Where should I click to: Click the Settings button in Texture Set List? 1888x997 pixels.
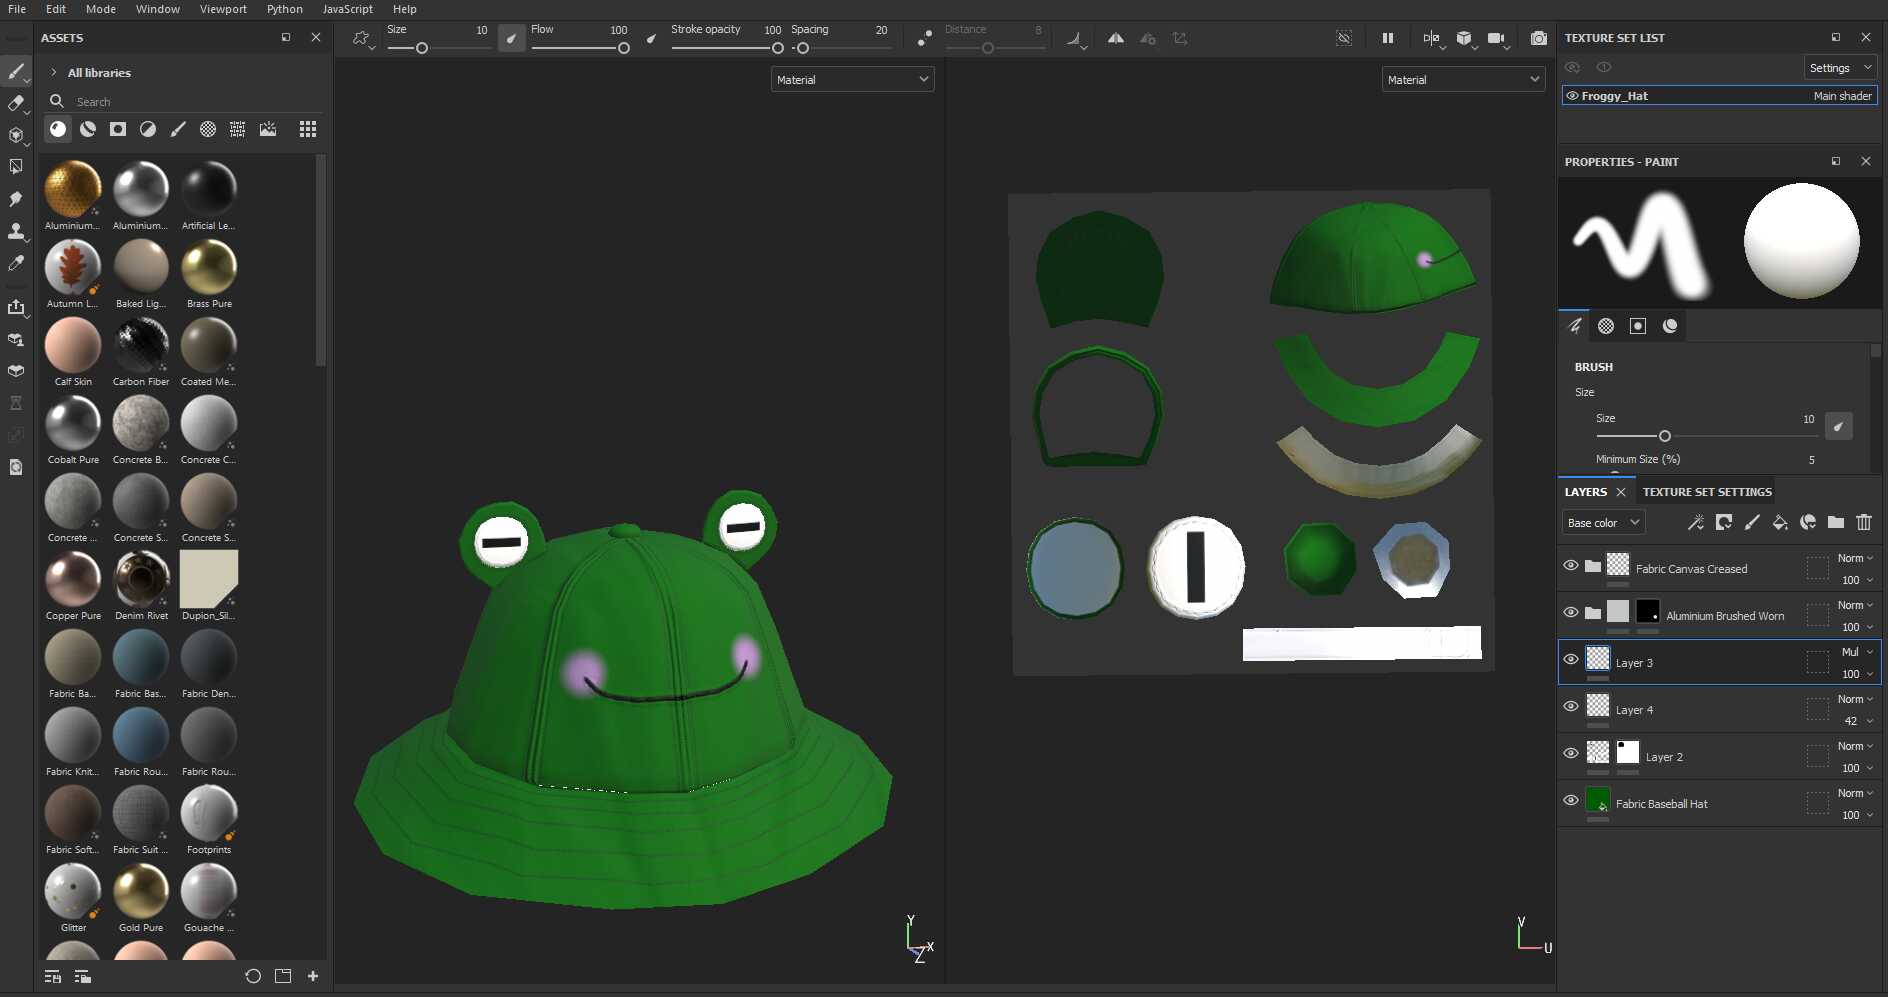click(x=1838, y=68)
